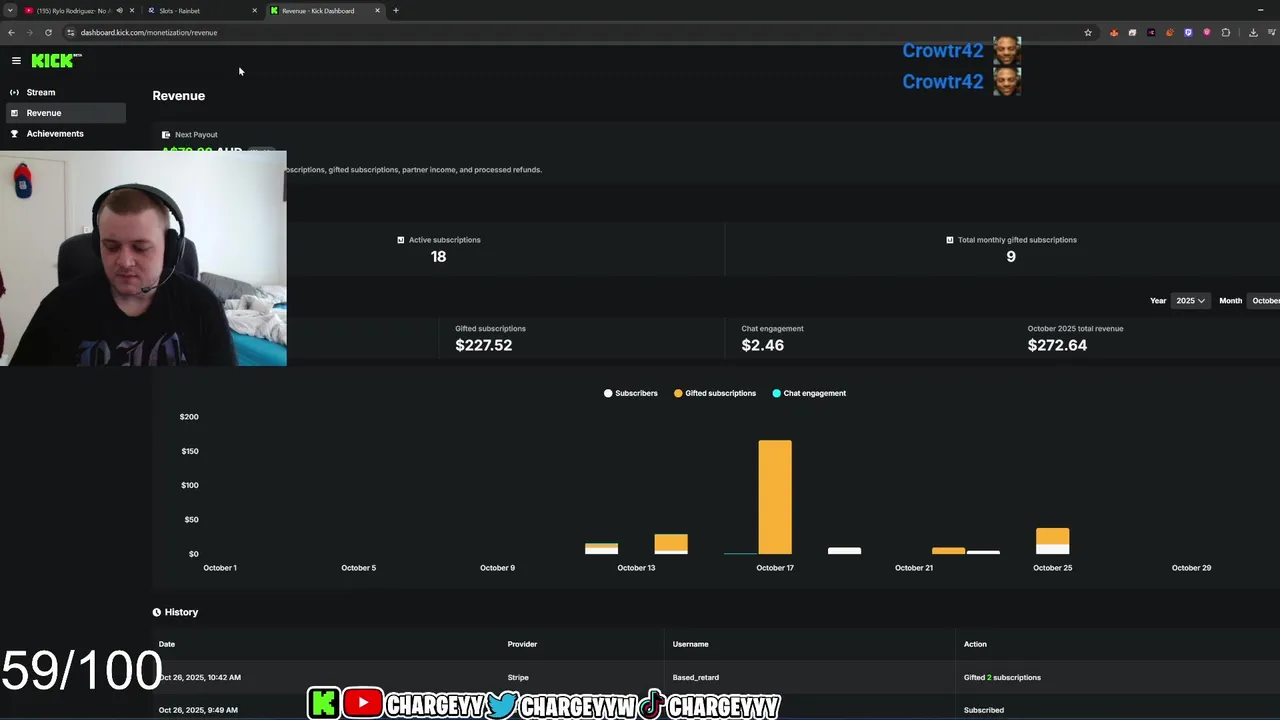Open the pink shield extension icon
The image size is (1280, 720).
[1207, 32]
